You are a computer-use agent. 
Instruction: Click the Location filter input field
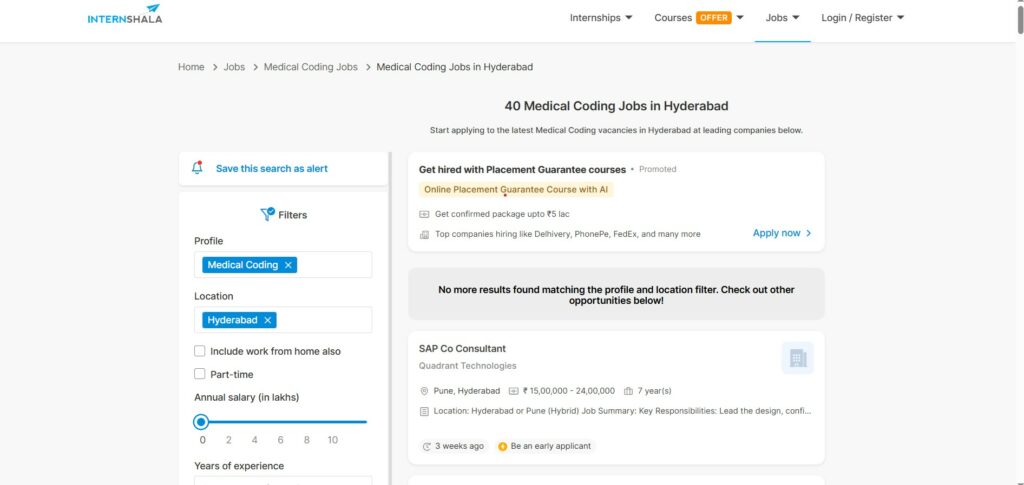(322, 320)
